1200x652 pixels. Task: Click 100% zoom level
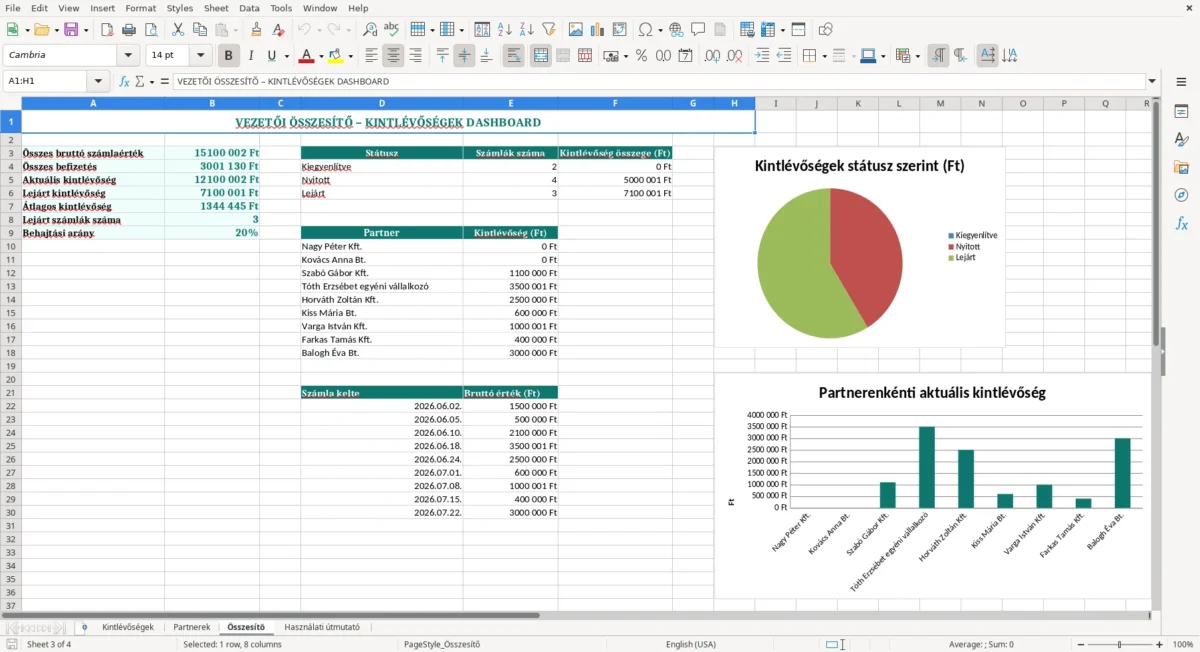click(1183, 644)
